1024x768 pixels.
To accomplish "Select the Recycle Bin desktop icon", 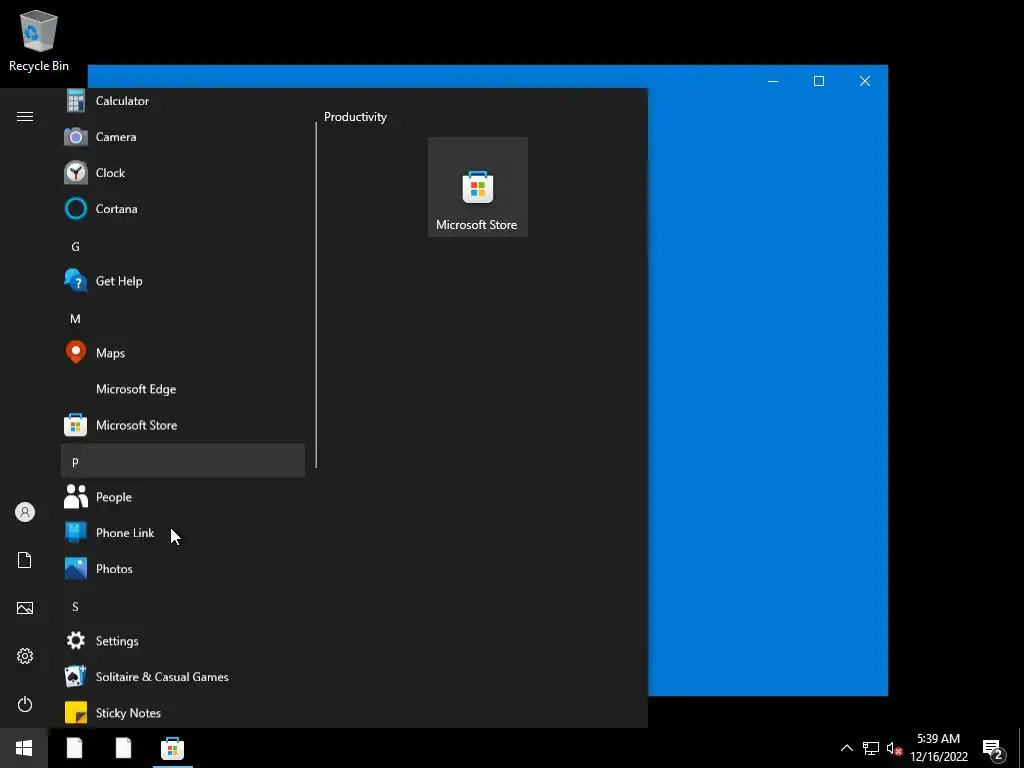I will [39, 40].
